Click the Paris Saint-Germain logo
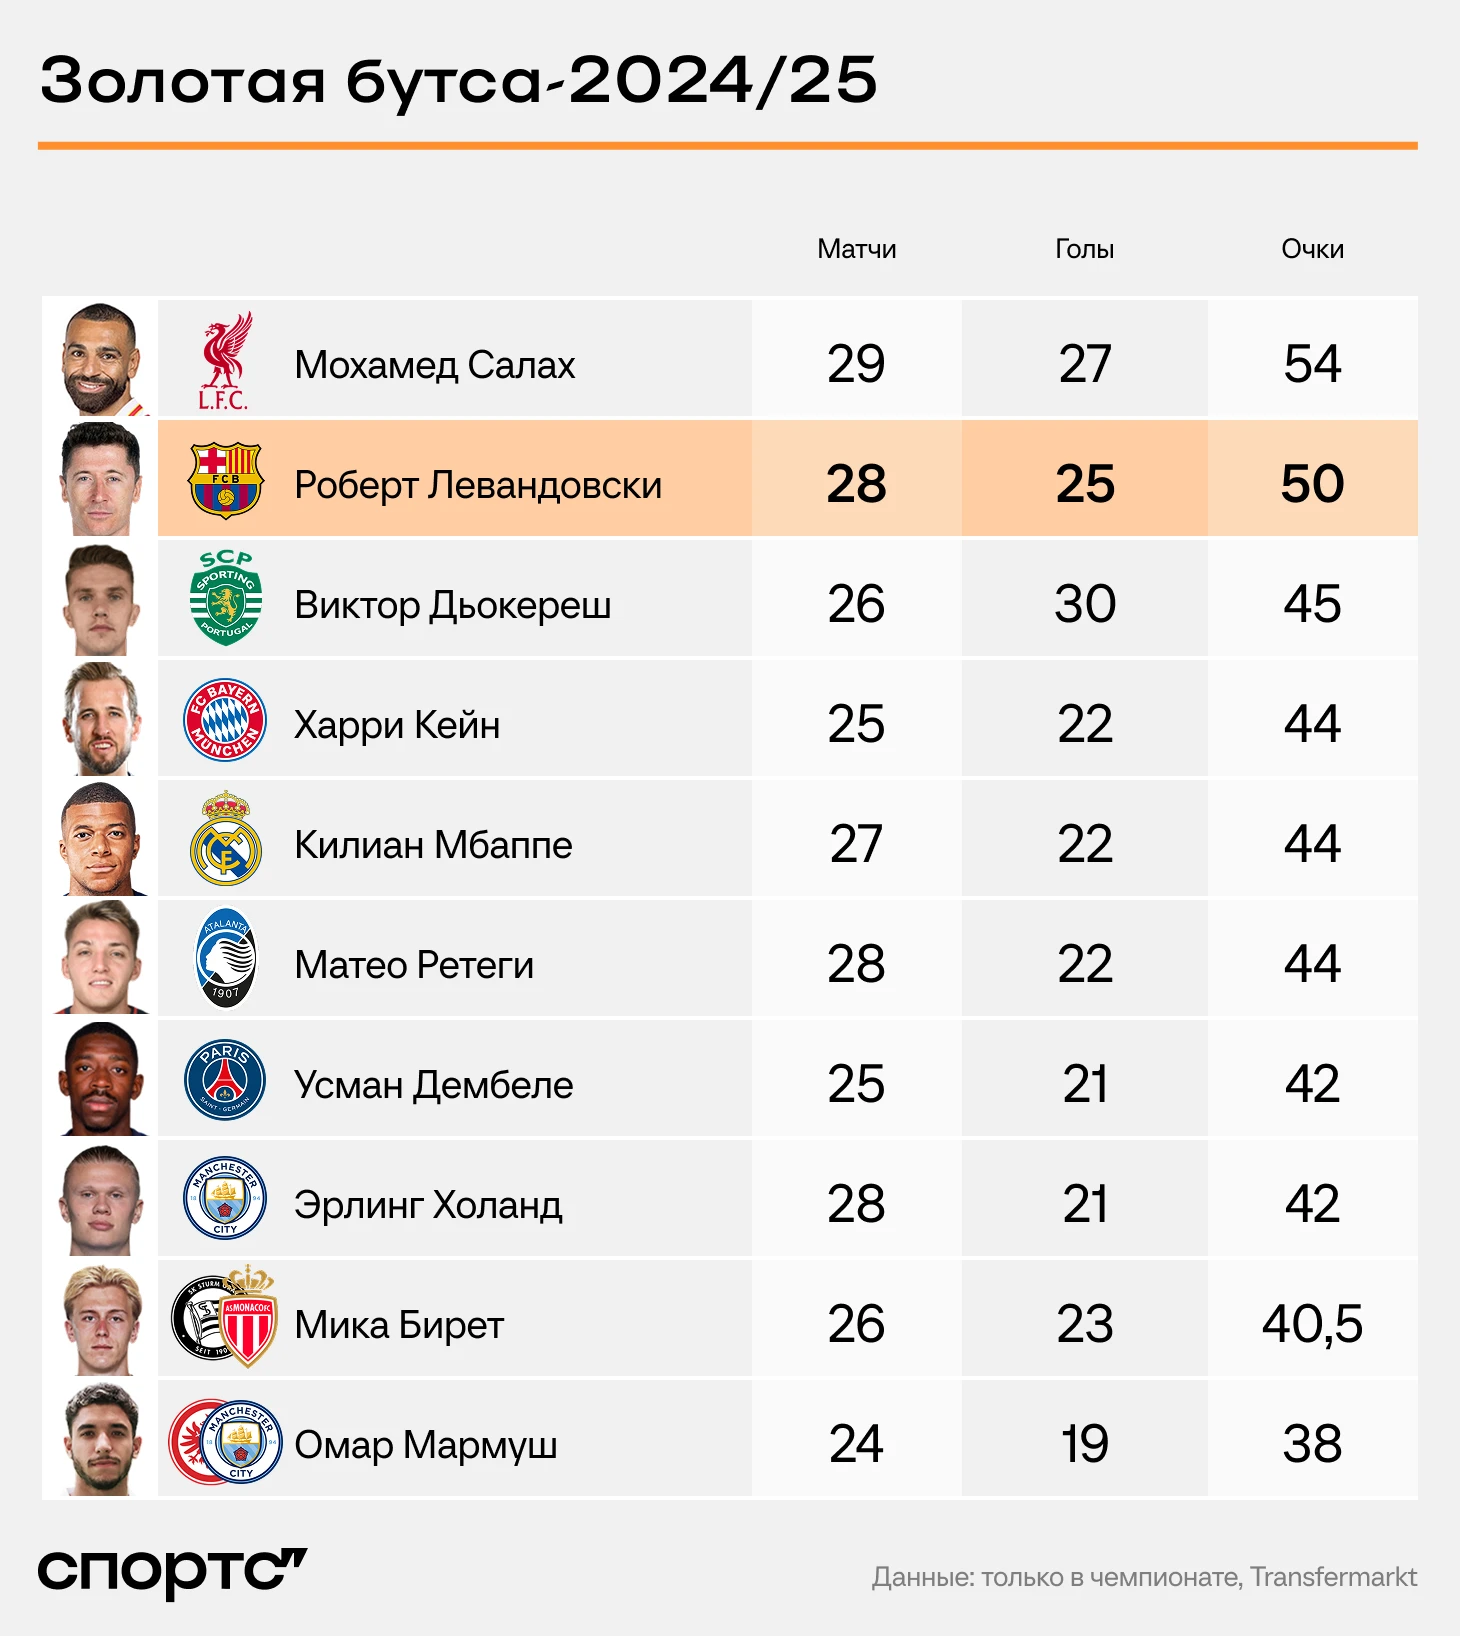This screenshot has height=1636, width=1460. tap(225, 1080)
